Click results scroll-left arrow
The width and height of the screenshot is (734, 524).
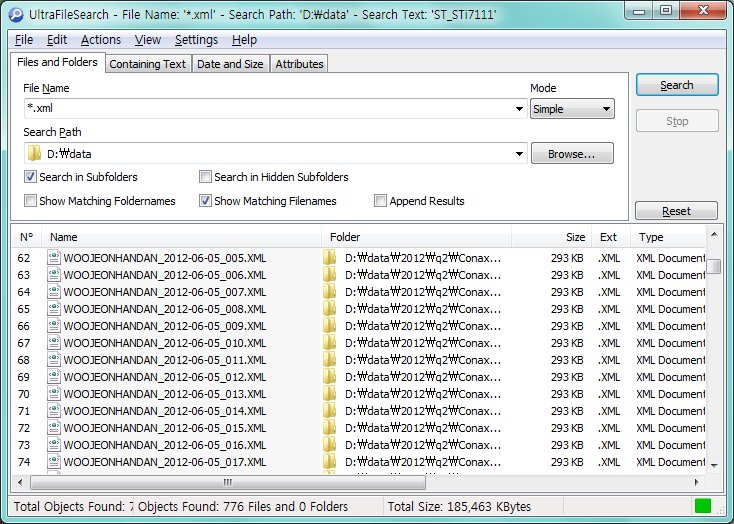coord(20,482)
